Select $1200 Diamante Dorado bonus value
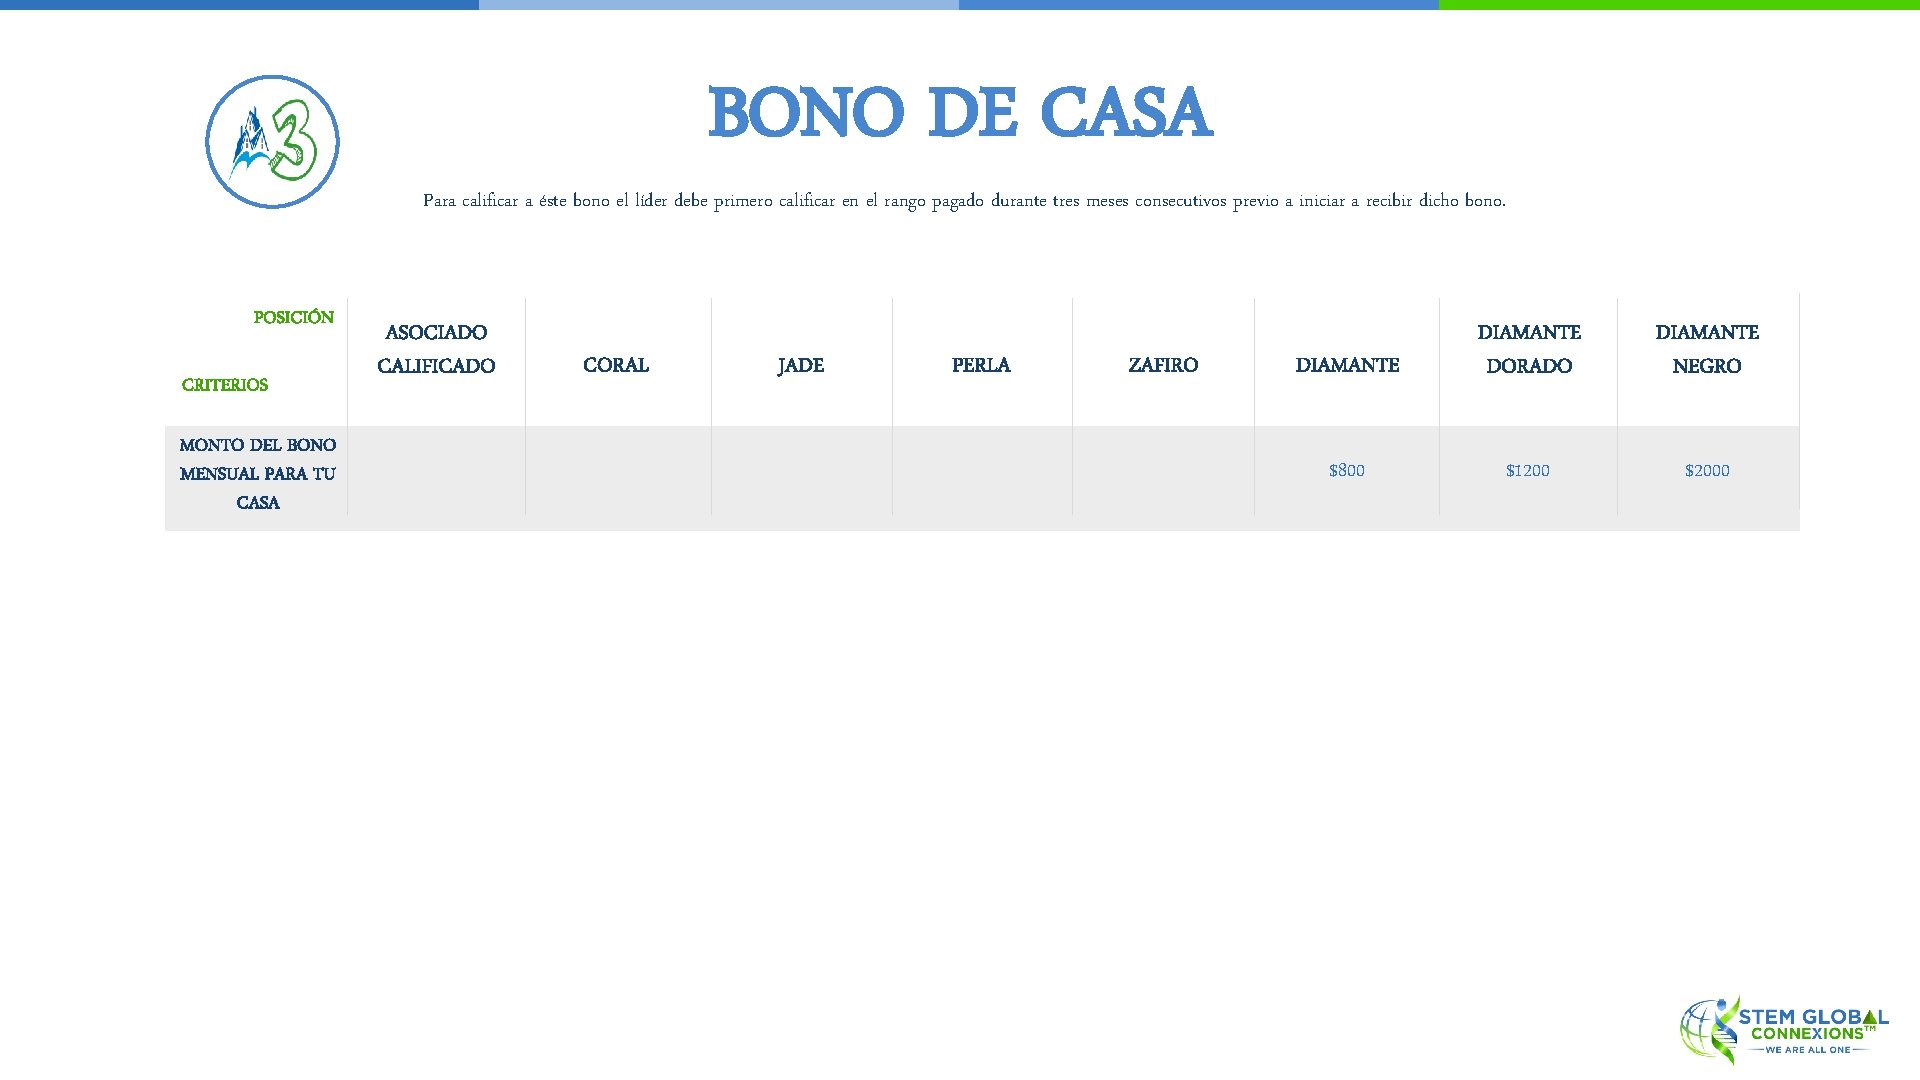This screenshot has width=1920, height=1080. 1528,471
